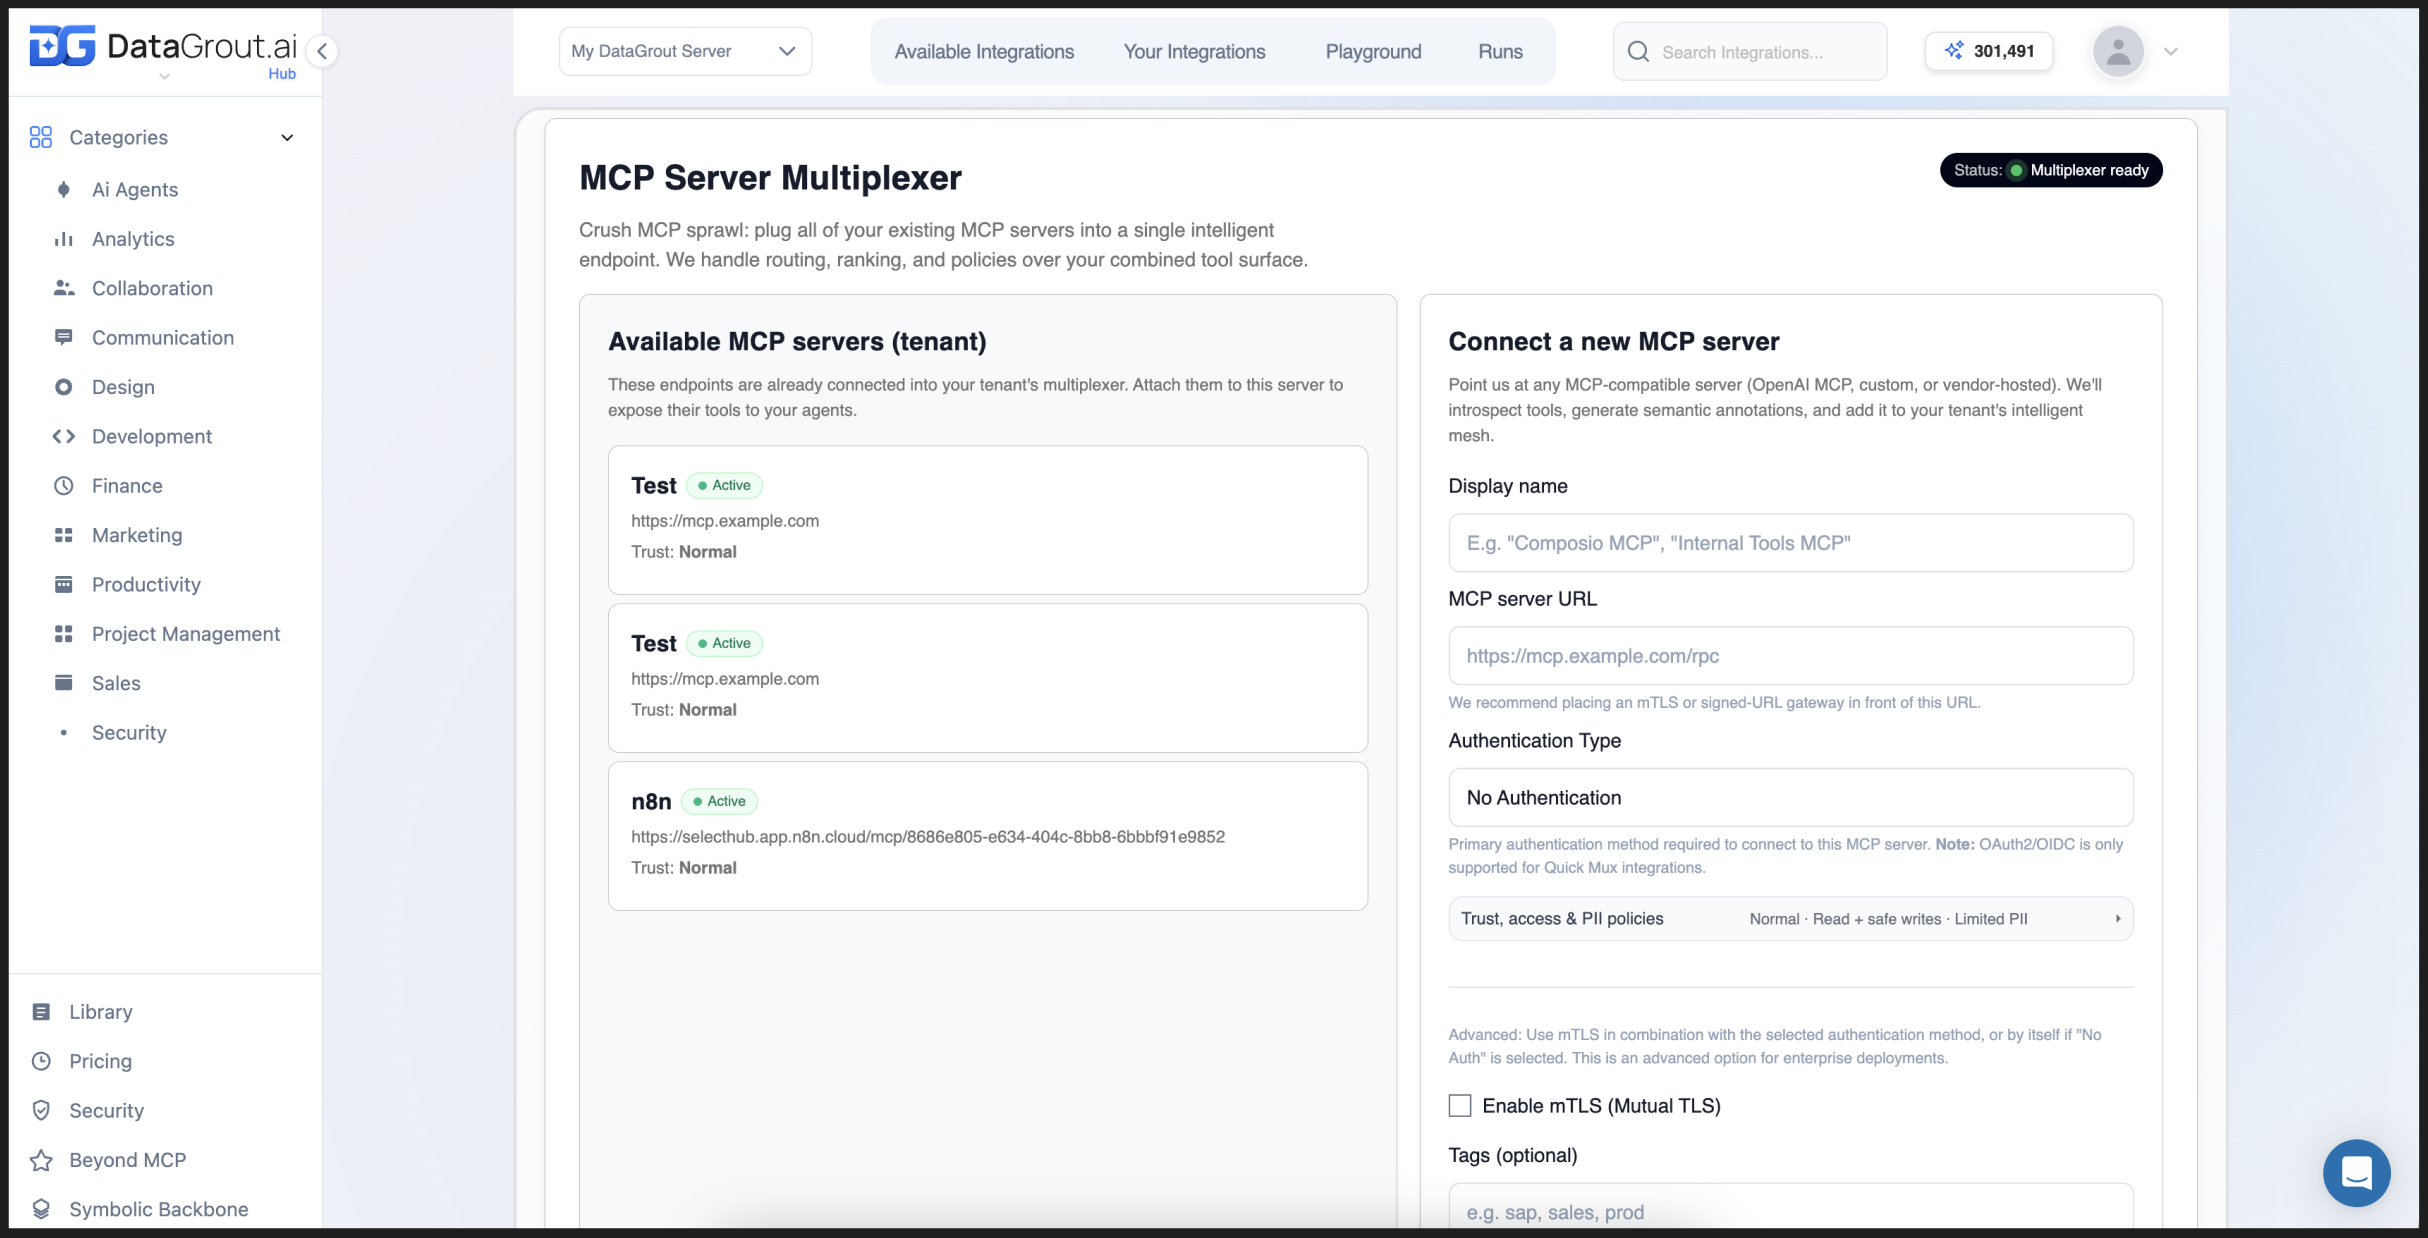Open the Authentication Type dropdown

1790,798
